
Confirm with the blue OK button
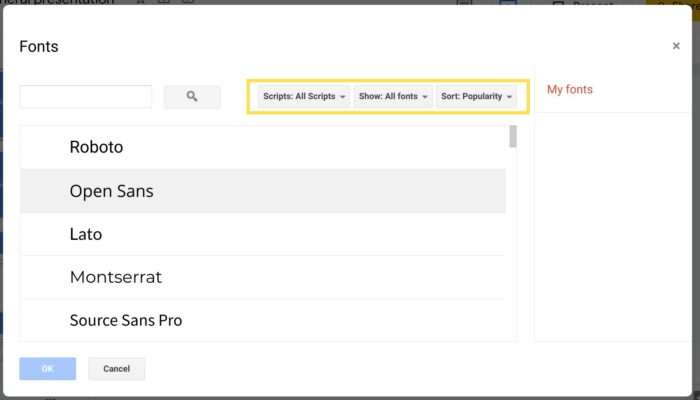[47, 369]
